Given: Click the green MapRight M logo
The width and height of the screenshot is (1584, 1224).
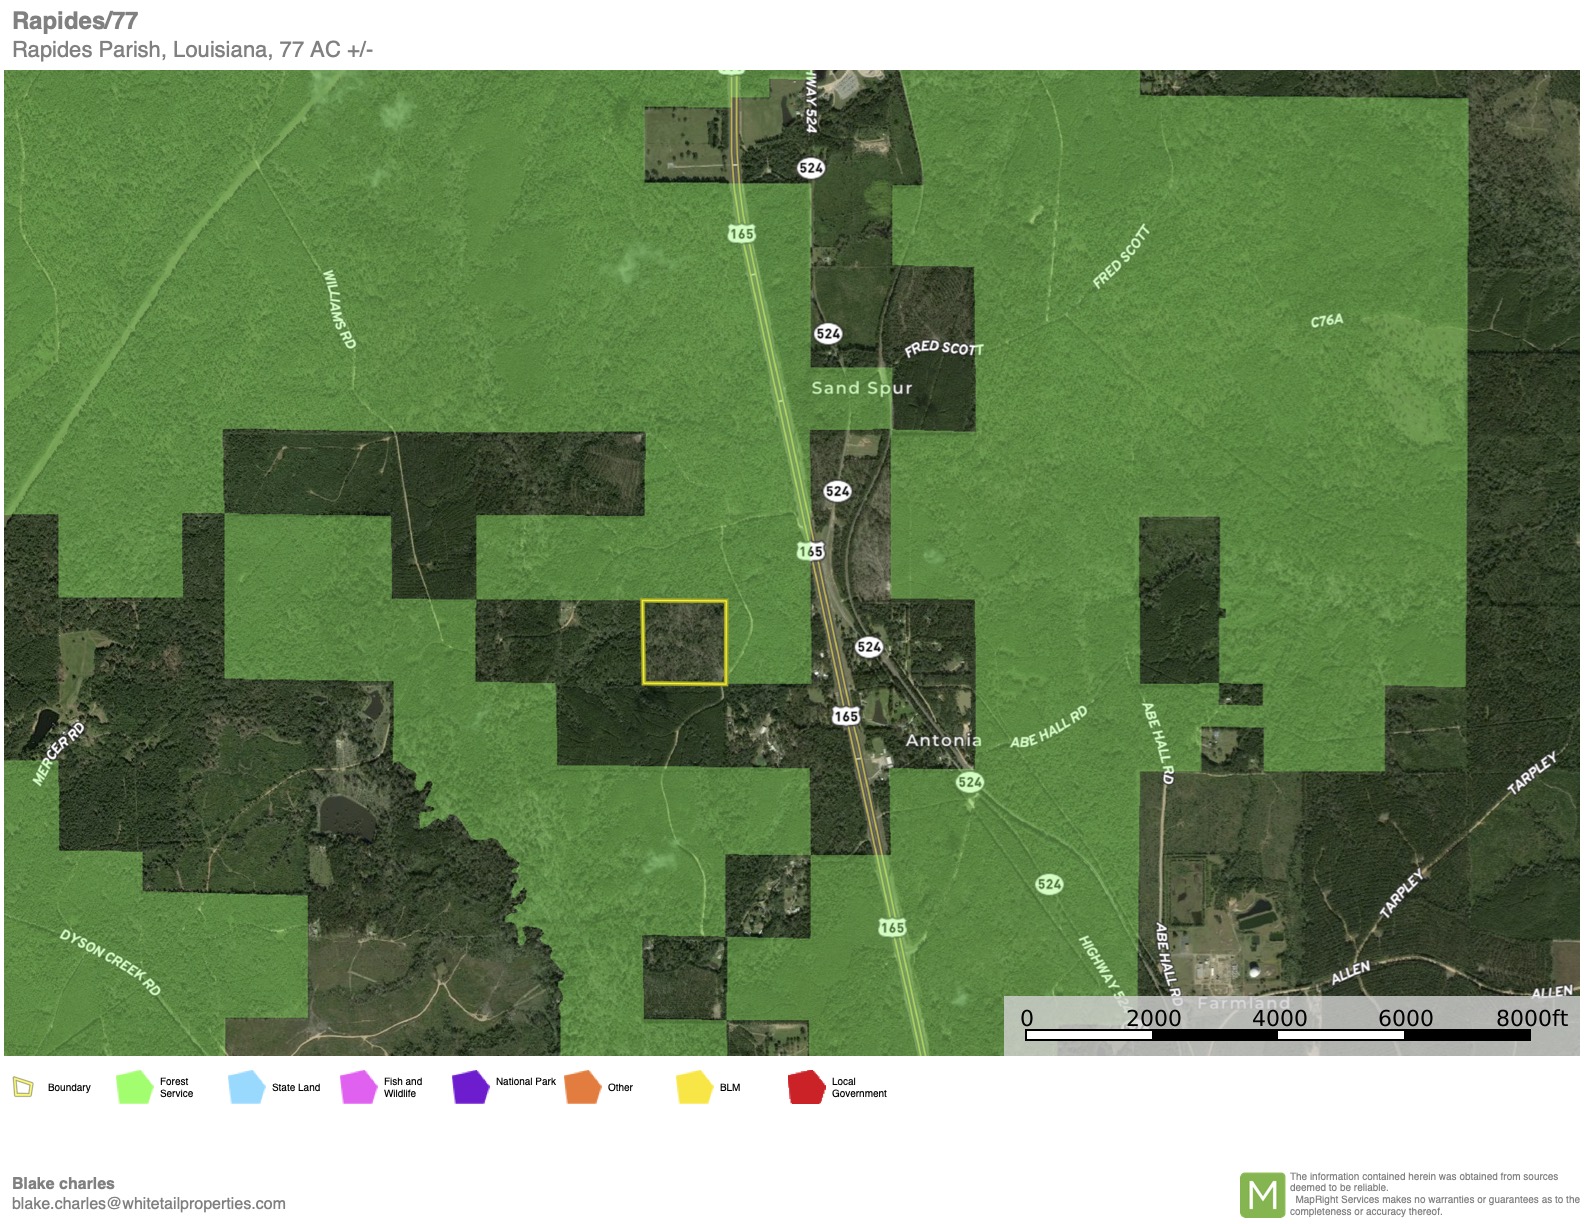Looking at the screenshot, I should [1262, 1194].
